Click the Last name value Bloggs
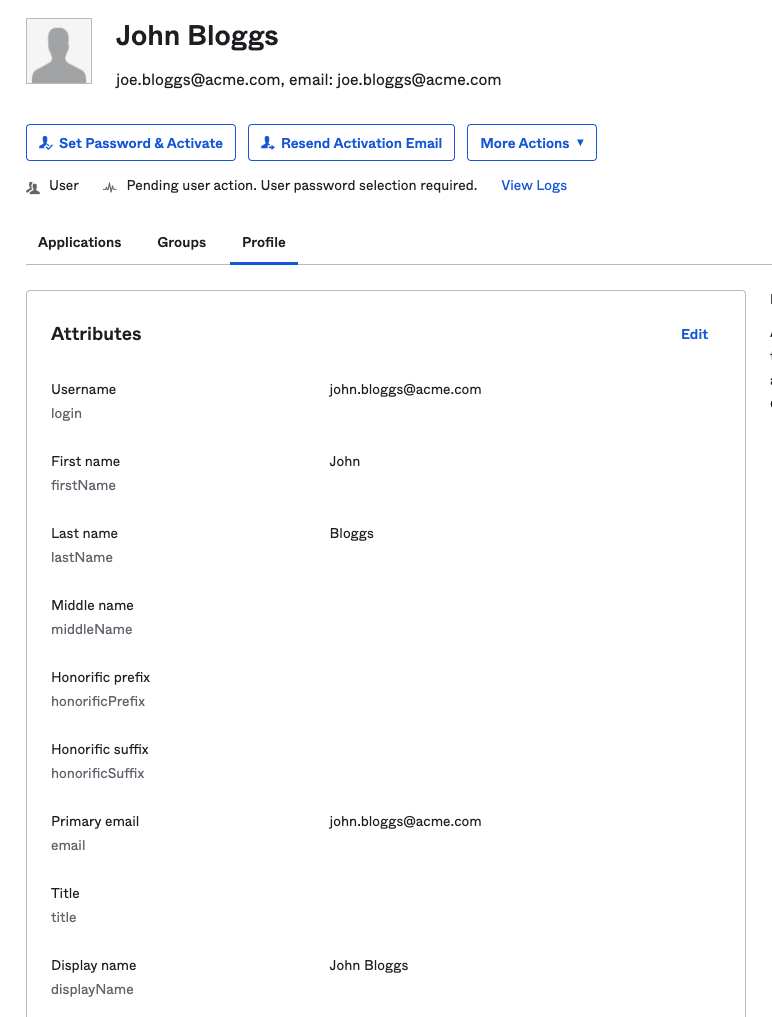 tap(351, 533)
